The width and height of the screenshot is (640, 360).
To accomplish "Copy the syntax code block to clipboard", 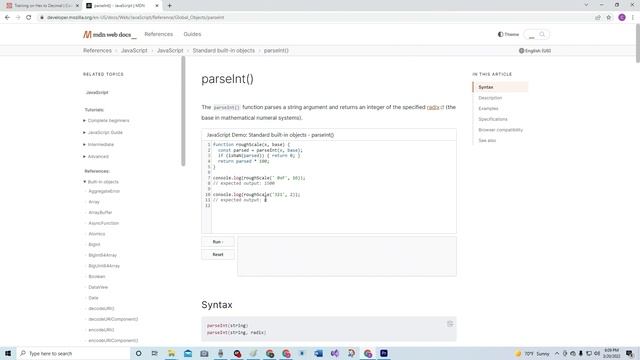I will point(450,324).
